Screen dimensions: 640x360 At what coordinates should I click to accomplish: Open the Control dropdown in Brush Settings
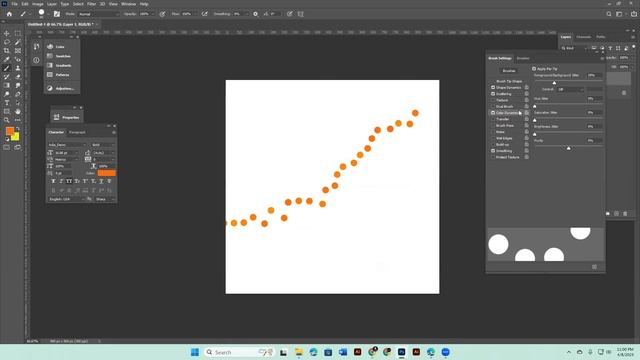[x=570, y=89]
